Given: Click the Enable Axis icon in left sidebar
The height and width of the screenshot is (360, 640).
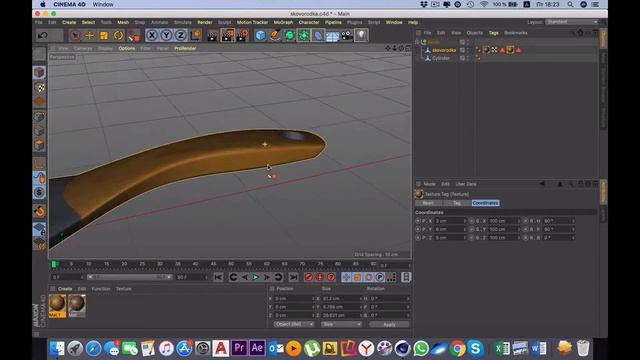Looking at the screenshot, I should (x=39, y=164).
